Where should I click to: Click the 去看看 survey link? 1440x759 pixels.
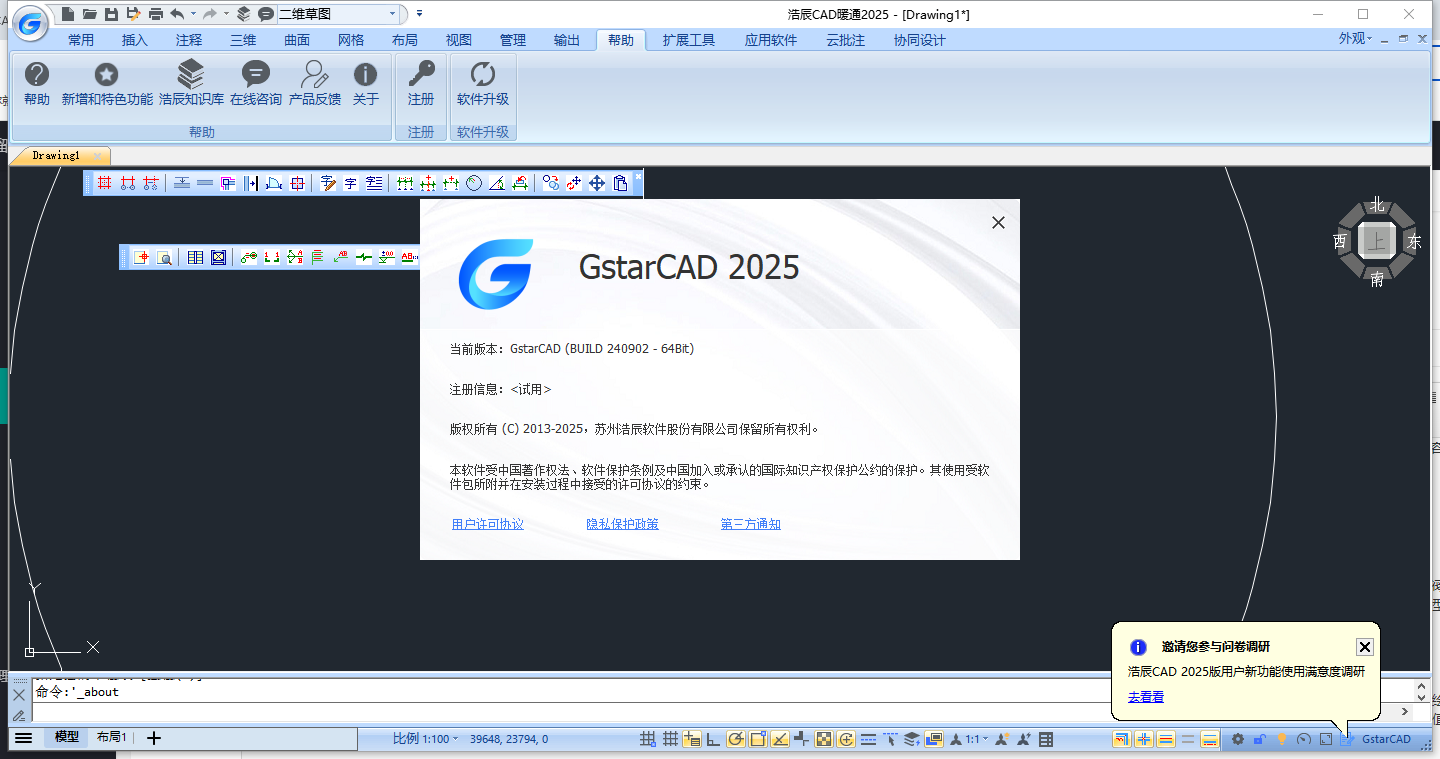[1146, 697]
